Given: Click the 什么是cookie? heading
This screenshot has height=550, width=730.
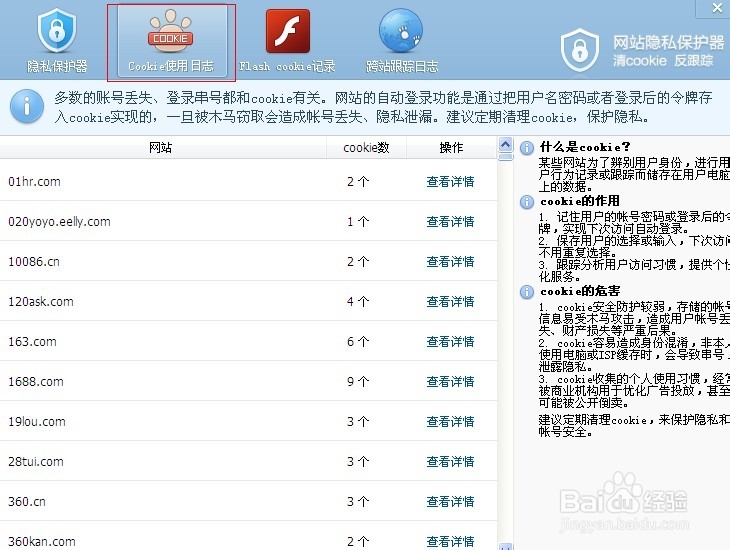Looking at the screenshot, I should click(x=585, y=147).
